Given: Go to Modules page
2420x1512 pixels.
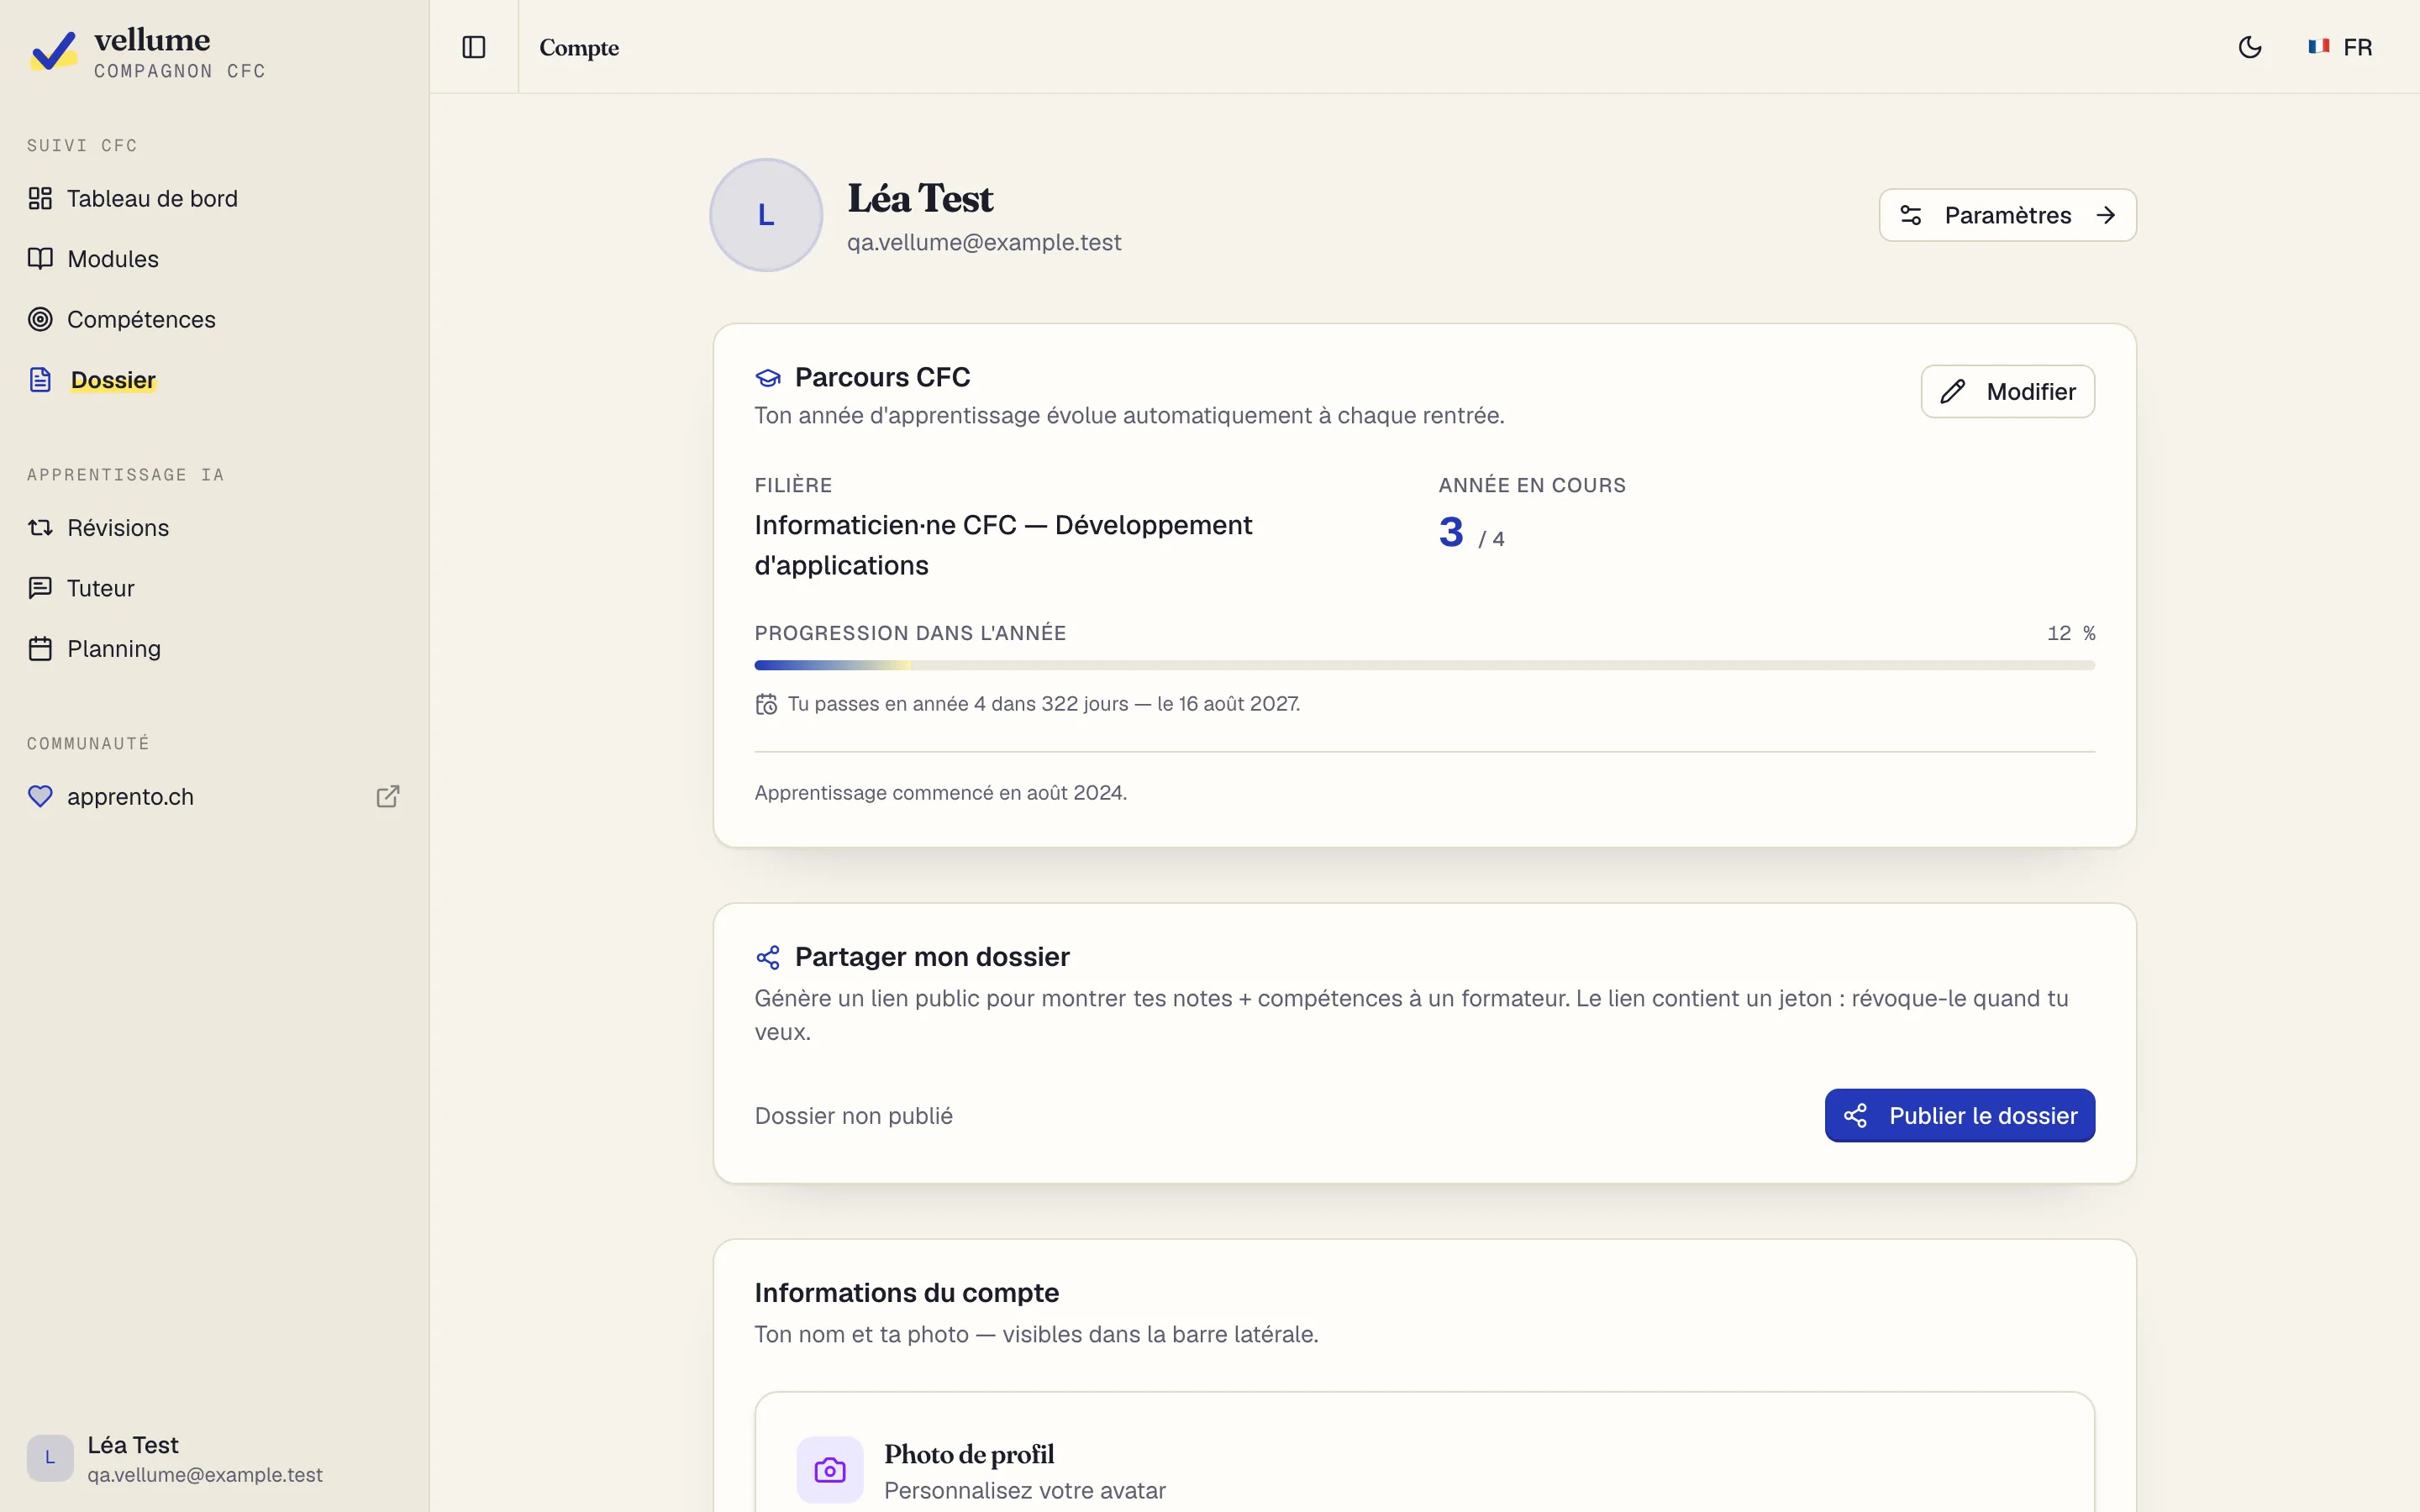Looking at the screenshot, I should click(x=214, y=259).
